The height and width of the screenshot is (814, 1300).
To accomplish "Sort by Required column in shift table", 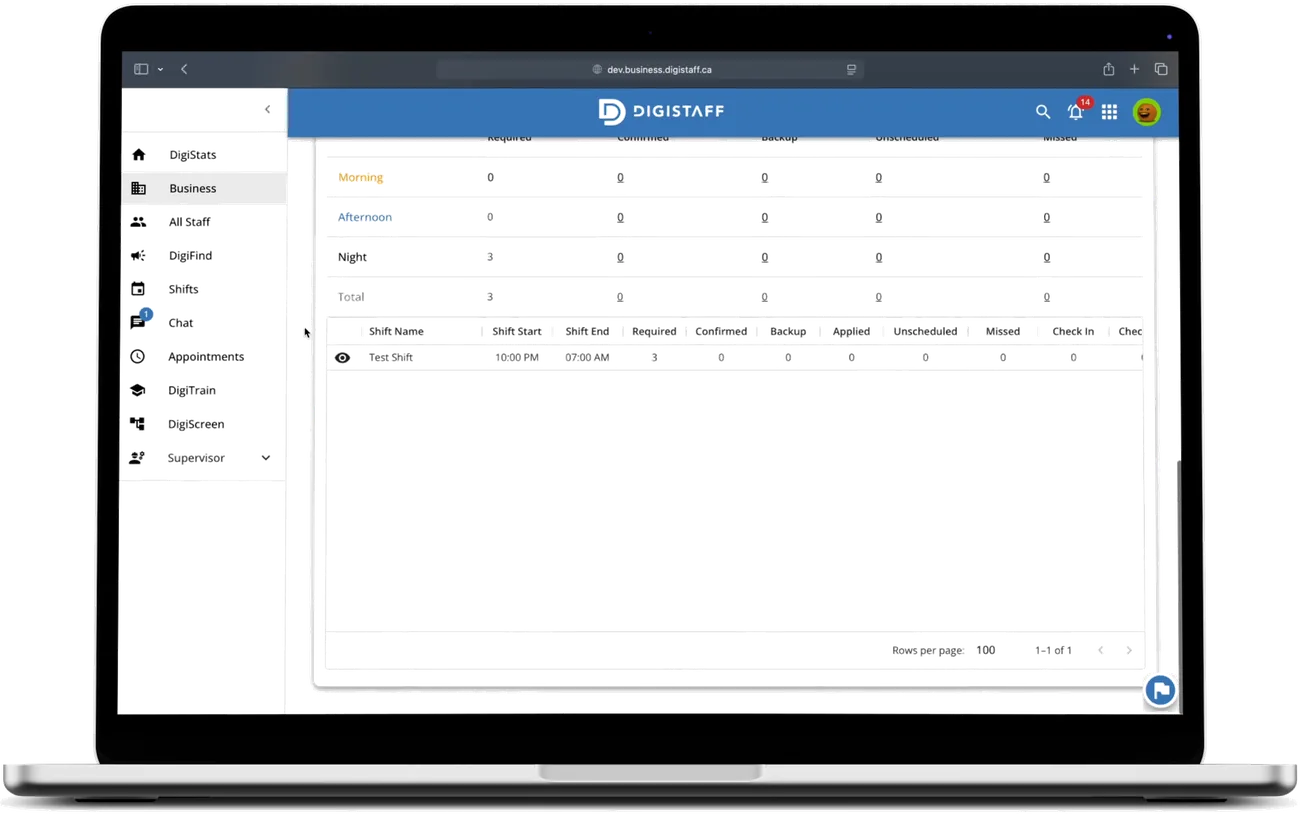I will (654, 331).
